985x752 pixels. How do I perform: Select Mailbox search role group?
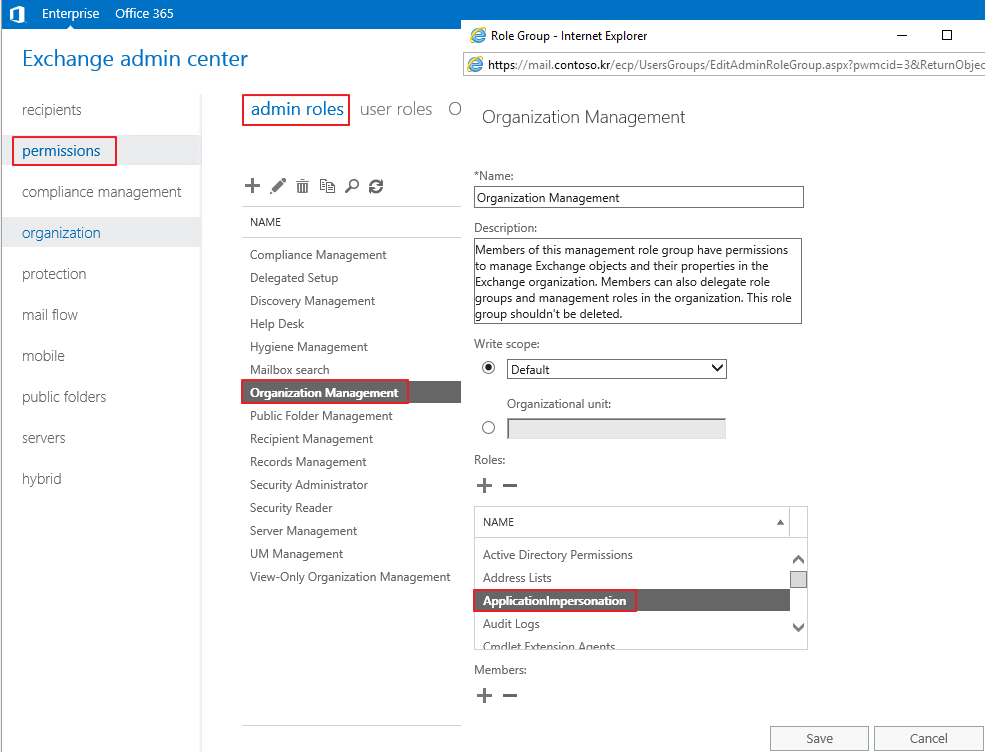pos(290,370)
